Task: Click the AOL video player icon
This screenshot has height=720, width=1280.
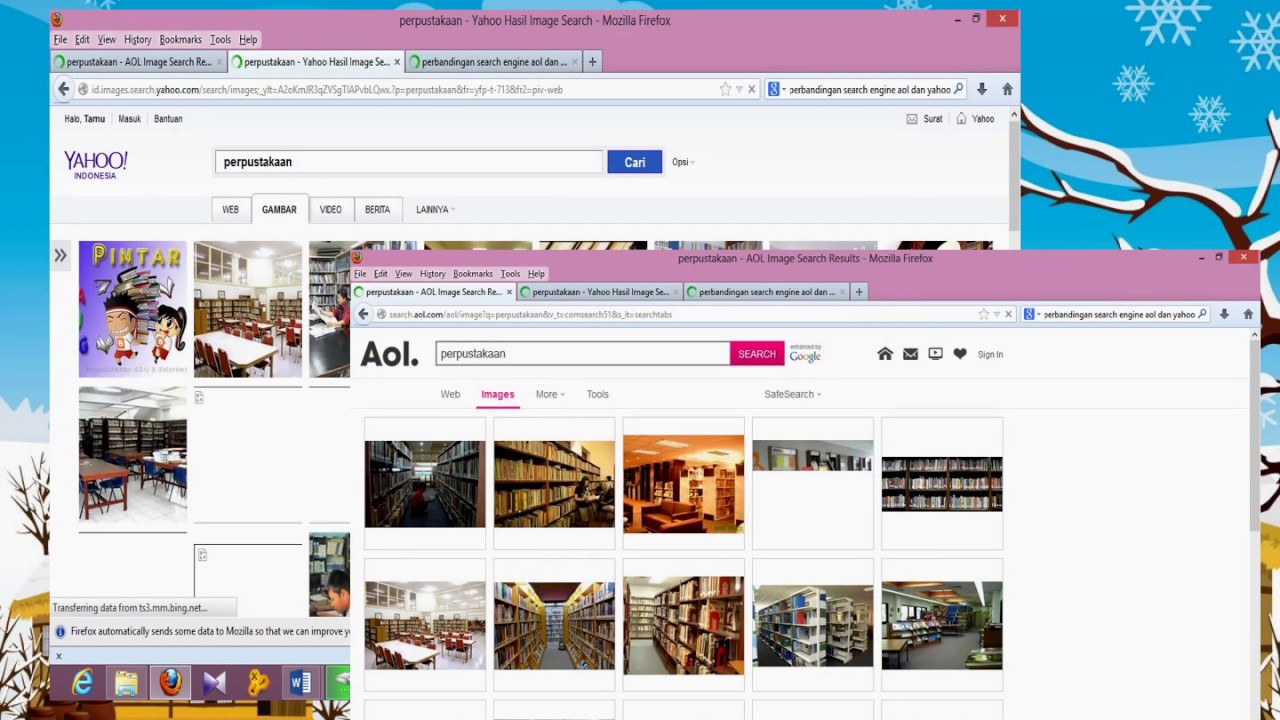Action: (935, 354)
